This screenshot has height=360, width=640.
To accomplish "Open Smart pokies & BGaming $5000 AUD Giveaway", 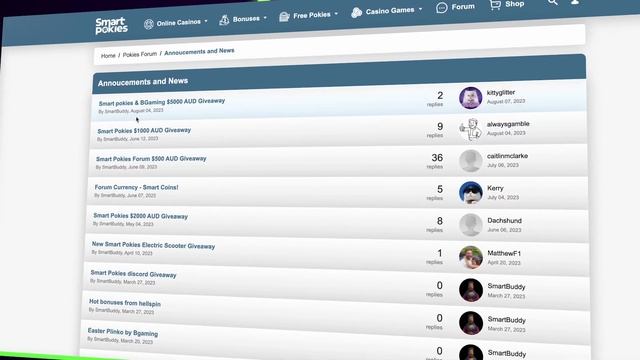I will pyautogui.click(x=162, y=102).
